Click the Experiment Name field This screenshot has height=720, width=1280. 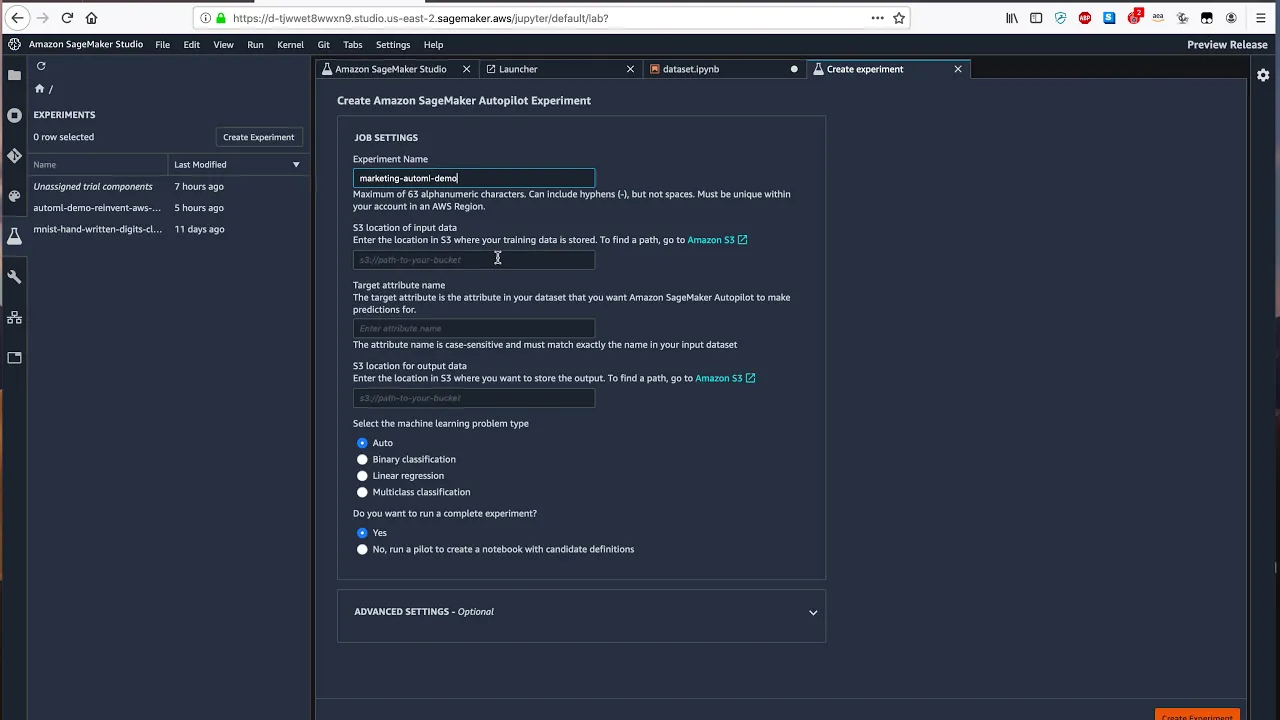click(474, 178)
